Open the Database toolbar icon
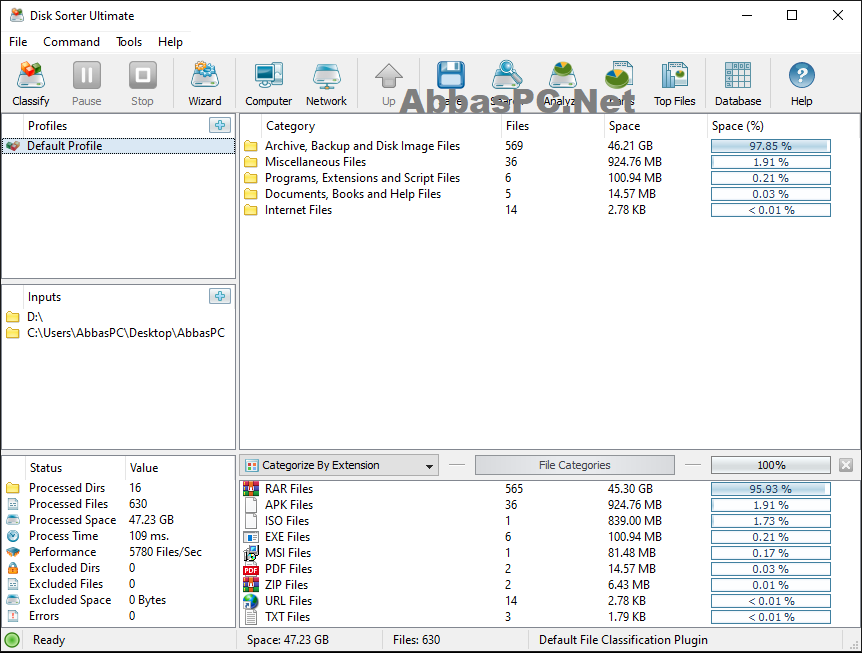Image resolution: width=862 pixels, height=653 pixels. coord(738,84)
